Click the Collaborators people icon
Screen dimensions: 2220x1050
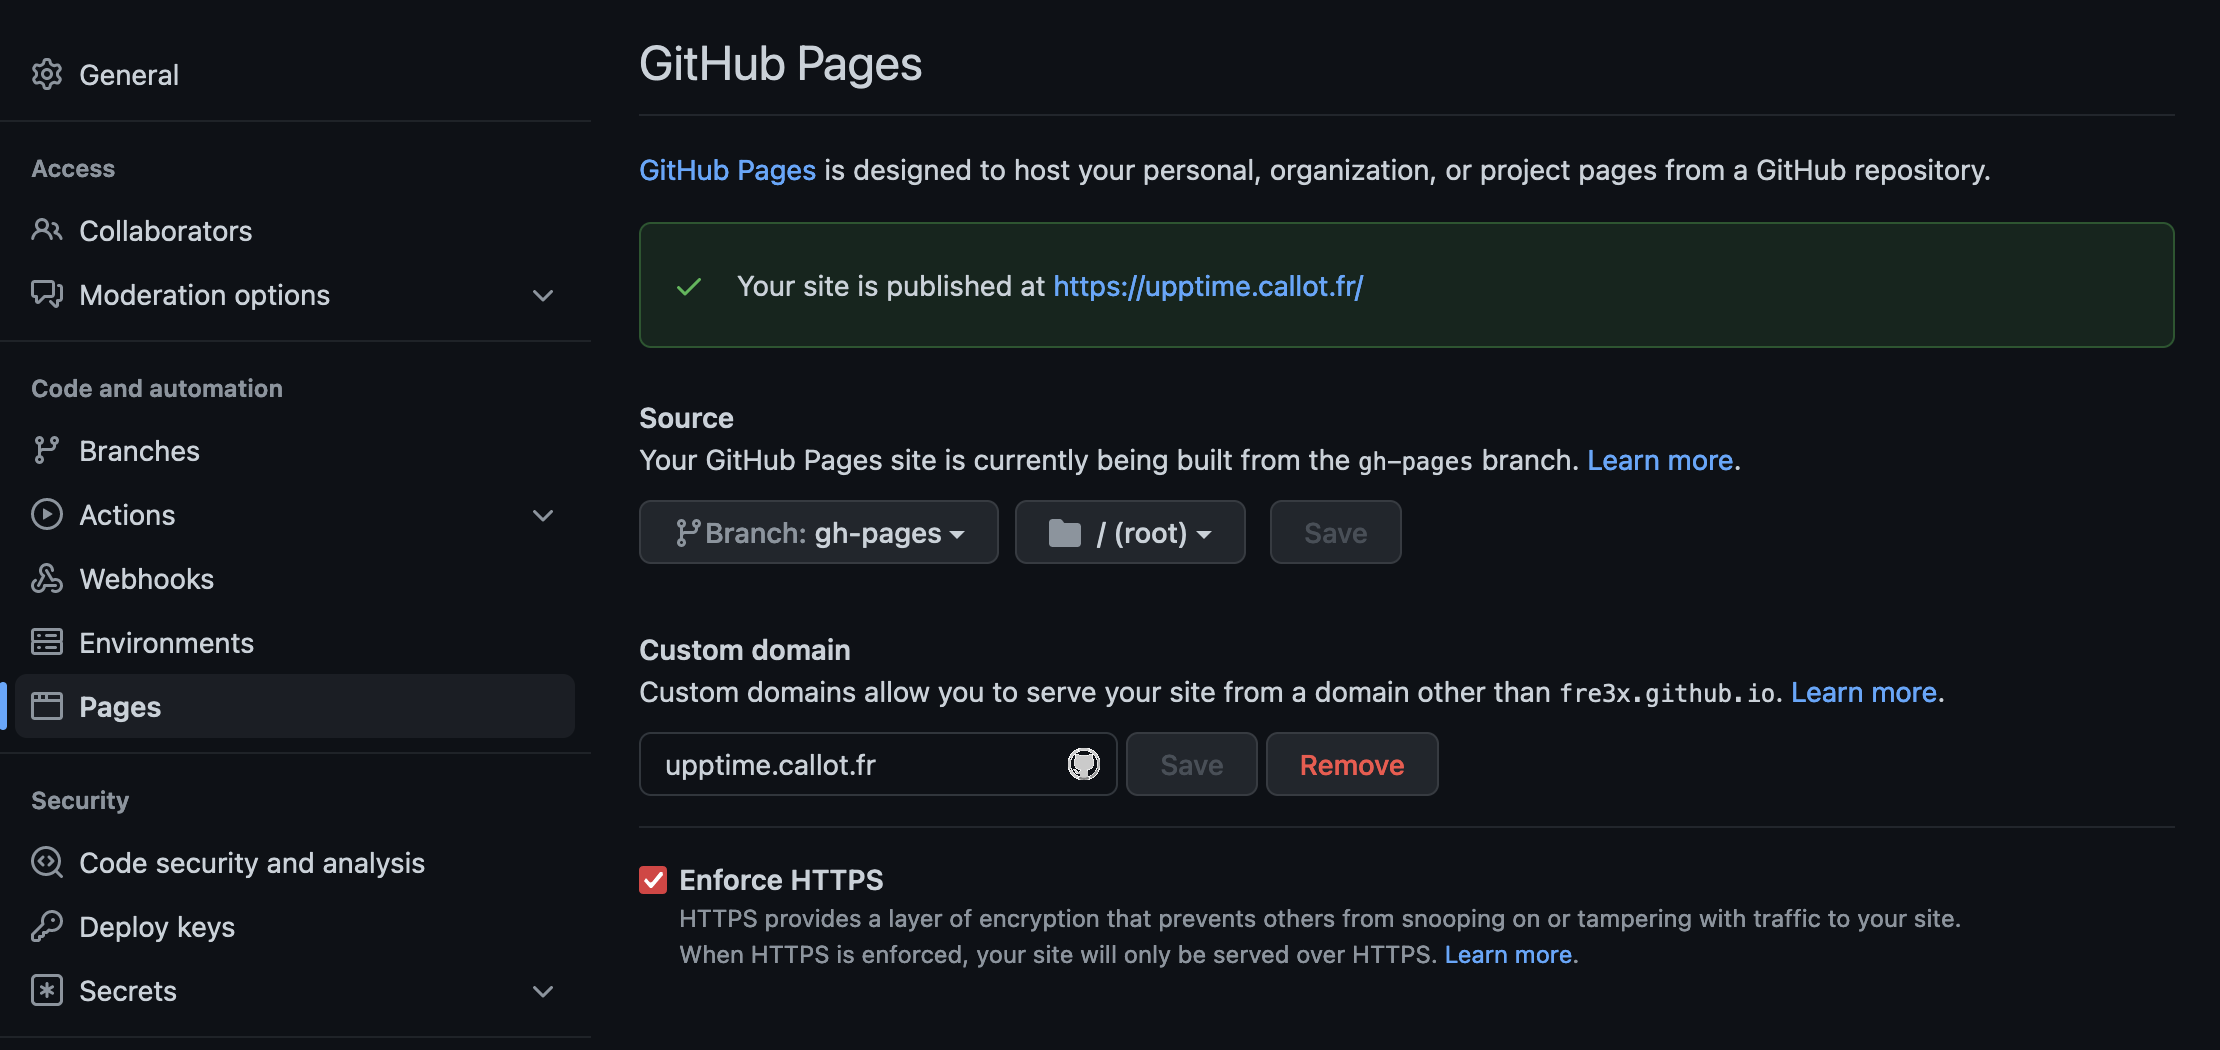coord(47,231)
